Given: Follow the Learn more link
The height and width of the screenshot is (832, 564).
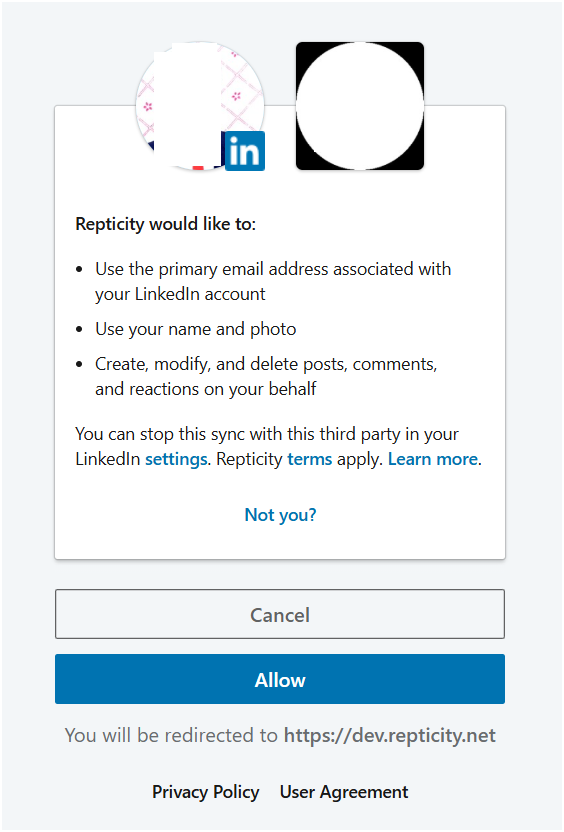Looking at the screenshot, I should pyautogui.click(x=433, y=458).
